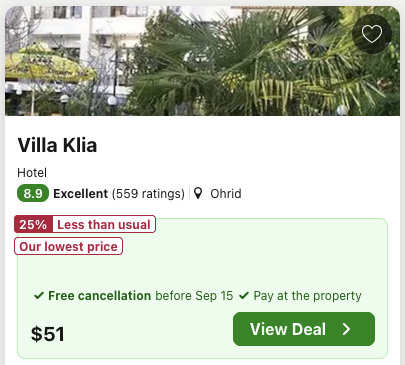This screenshot has height=365, width=405.
Task: Click the Less than usual label
Action: [x=104, y=224]
